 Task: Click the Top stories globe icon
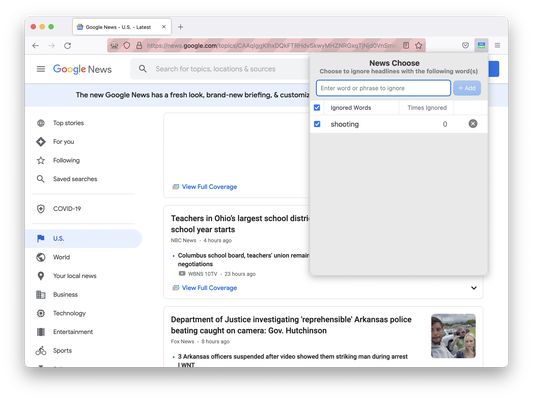point(41,123)
